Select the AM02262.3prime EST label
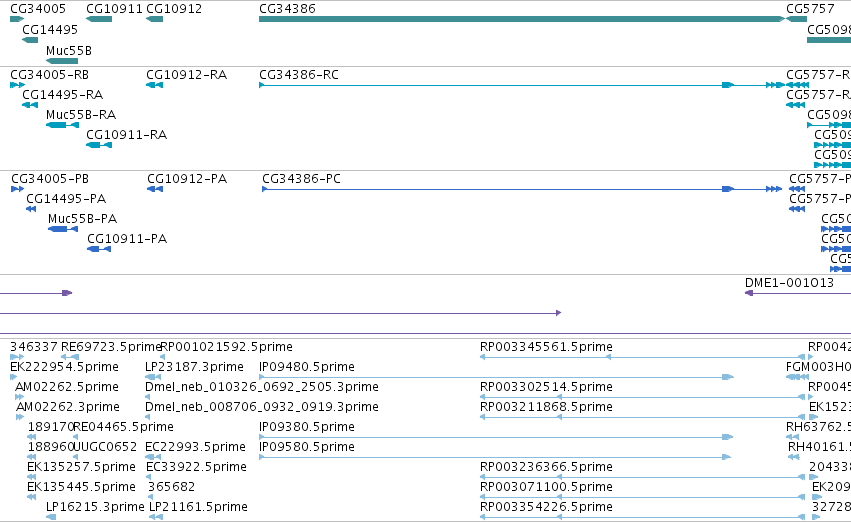 [x=68, y=406]
